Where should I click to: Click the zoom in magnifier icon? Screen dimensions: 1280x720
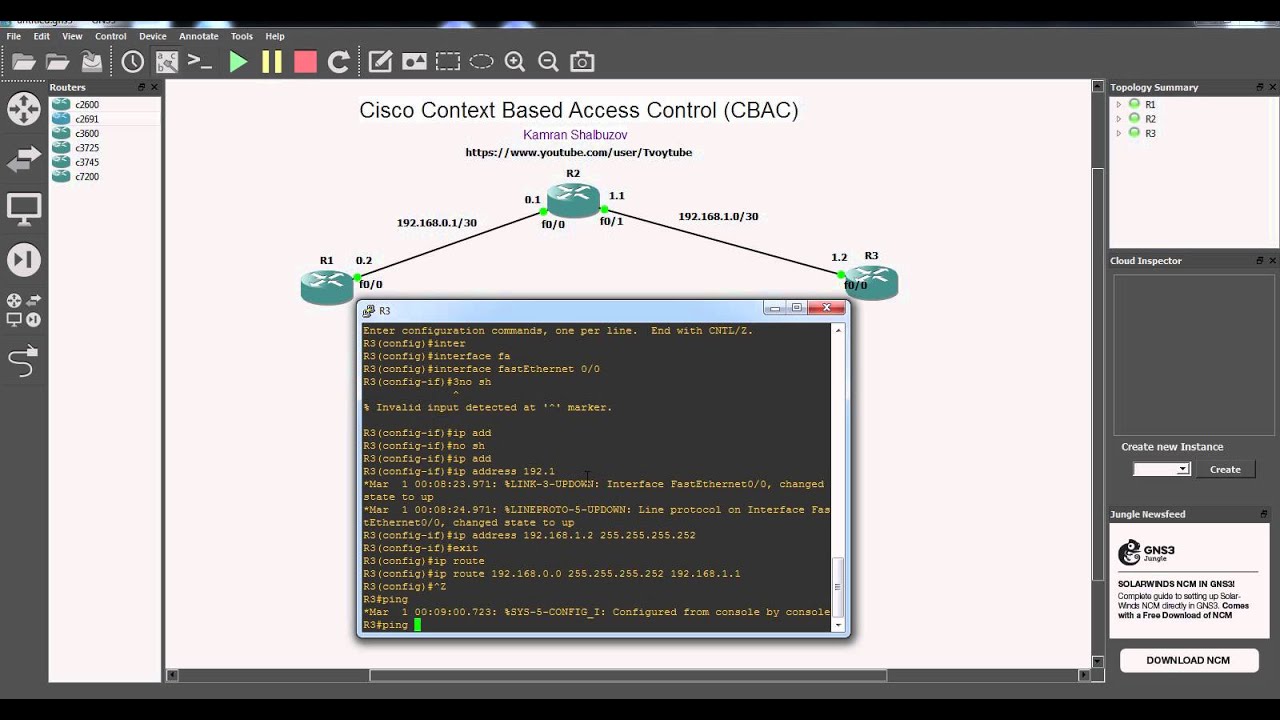coord(515,62)
